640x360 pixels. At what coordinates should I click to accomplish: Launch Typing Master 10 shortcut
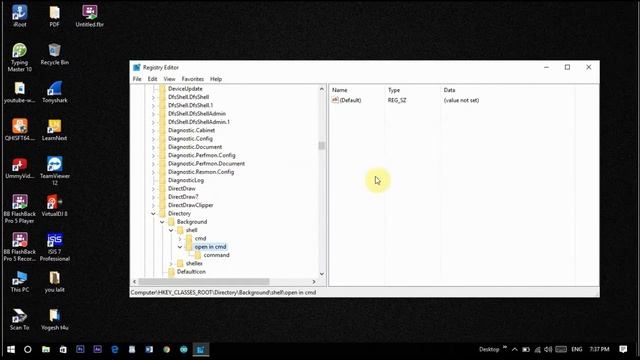20,57
